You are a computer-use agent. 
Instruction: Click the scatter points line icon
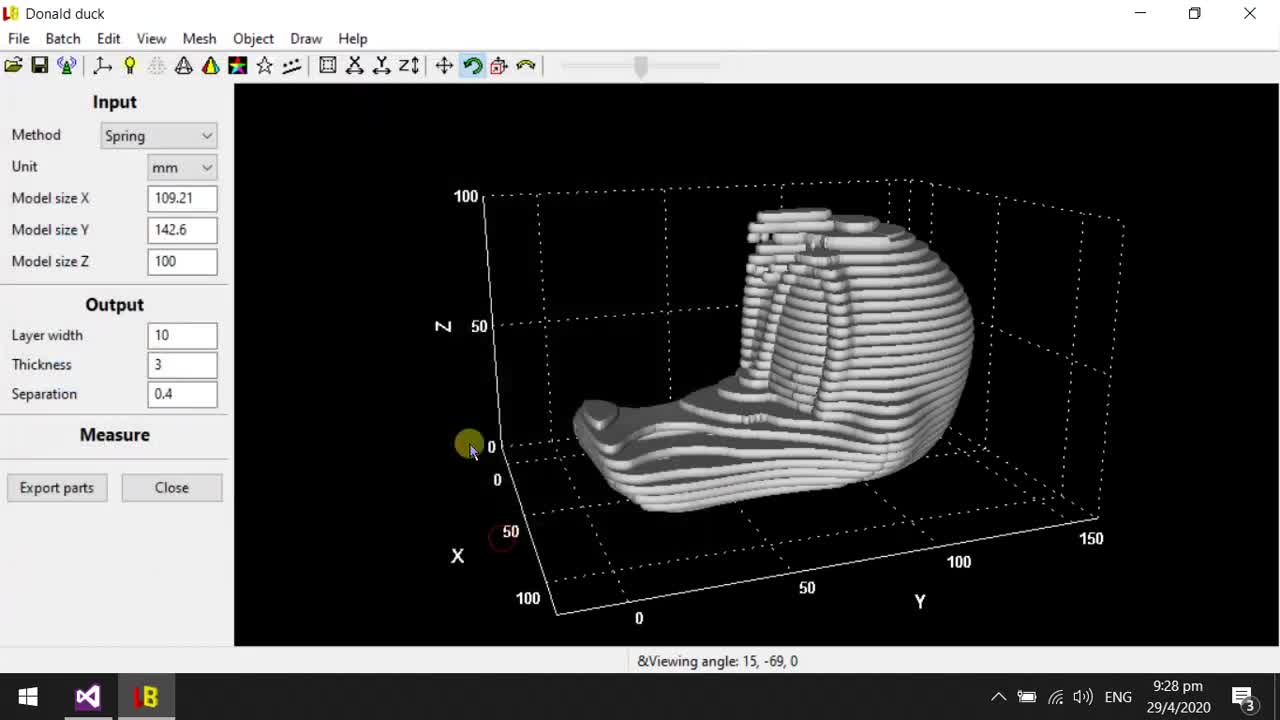[291, 66]
